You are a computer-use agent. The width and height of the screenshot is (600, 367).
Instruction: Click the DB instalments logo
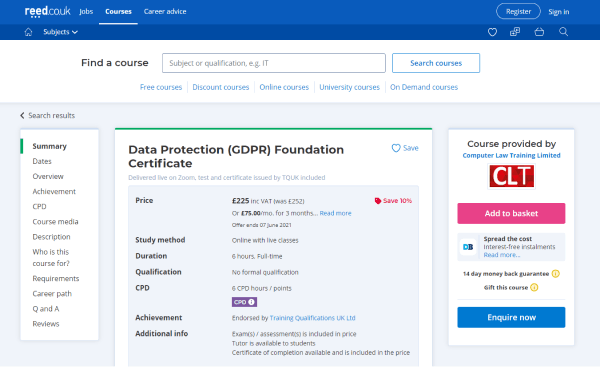(468, 247)
